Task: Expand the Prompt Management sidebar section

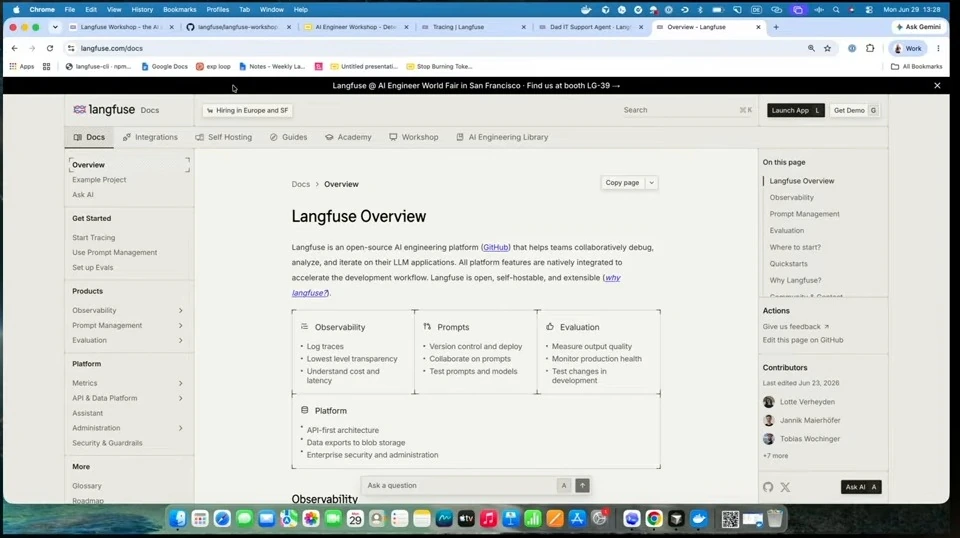Action: pos(181,326)
